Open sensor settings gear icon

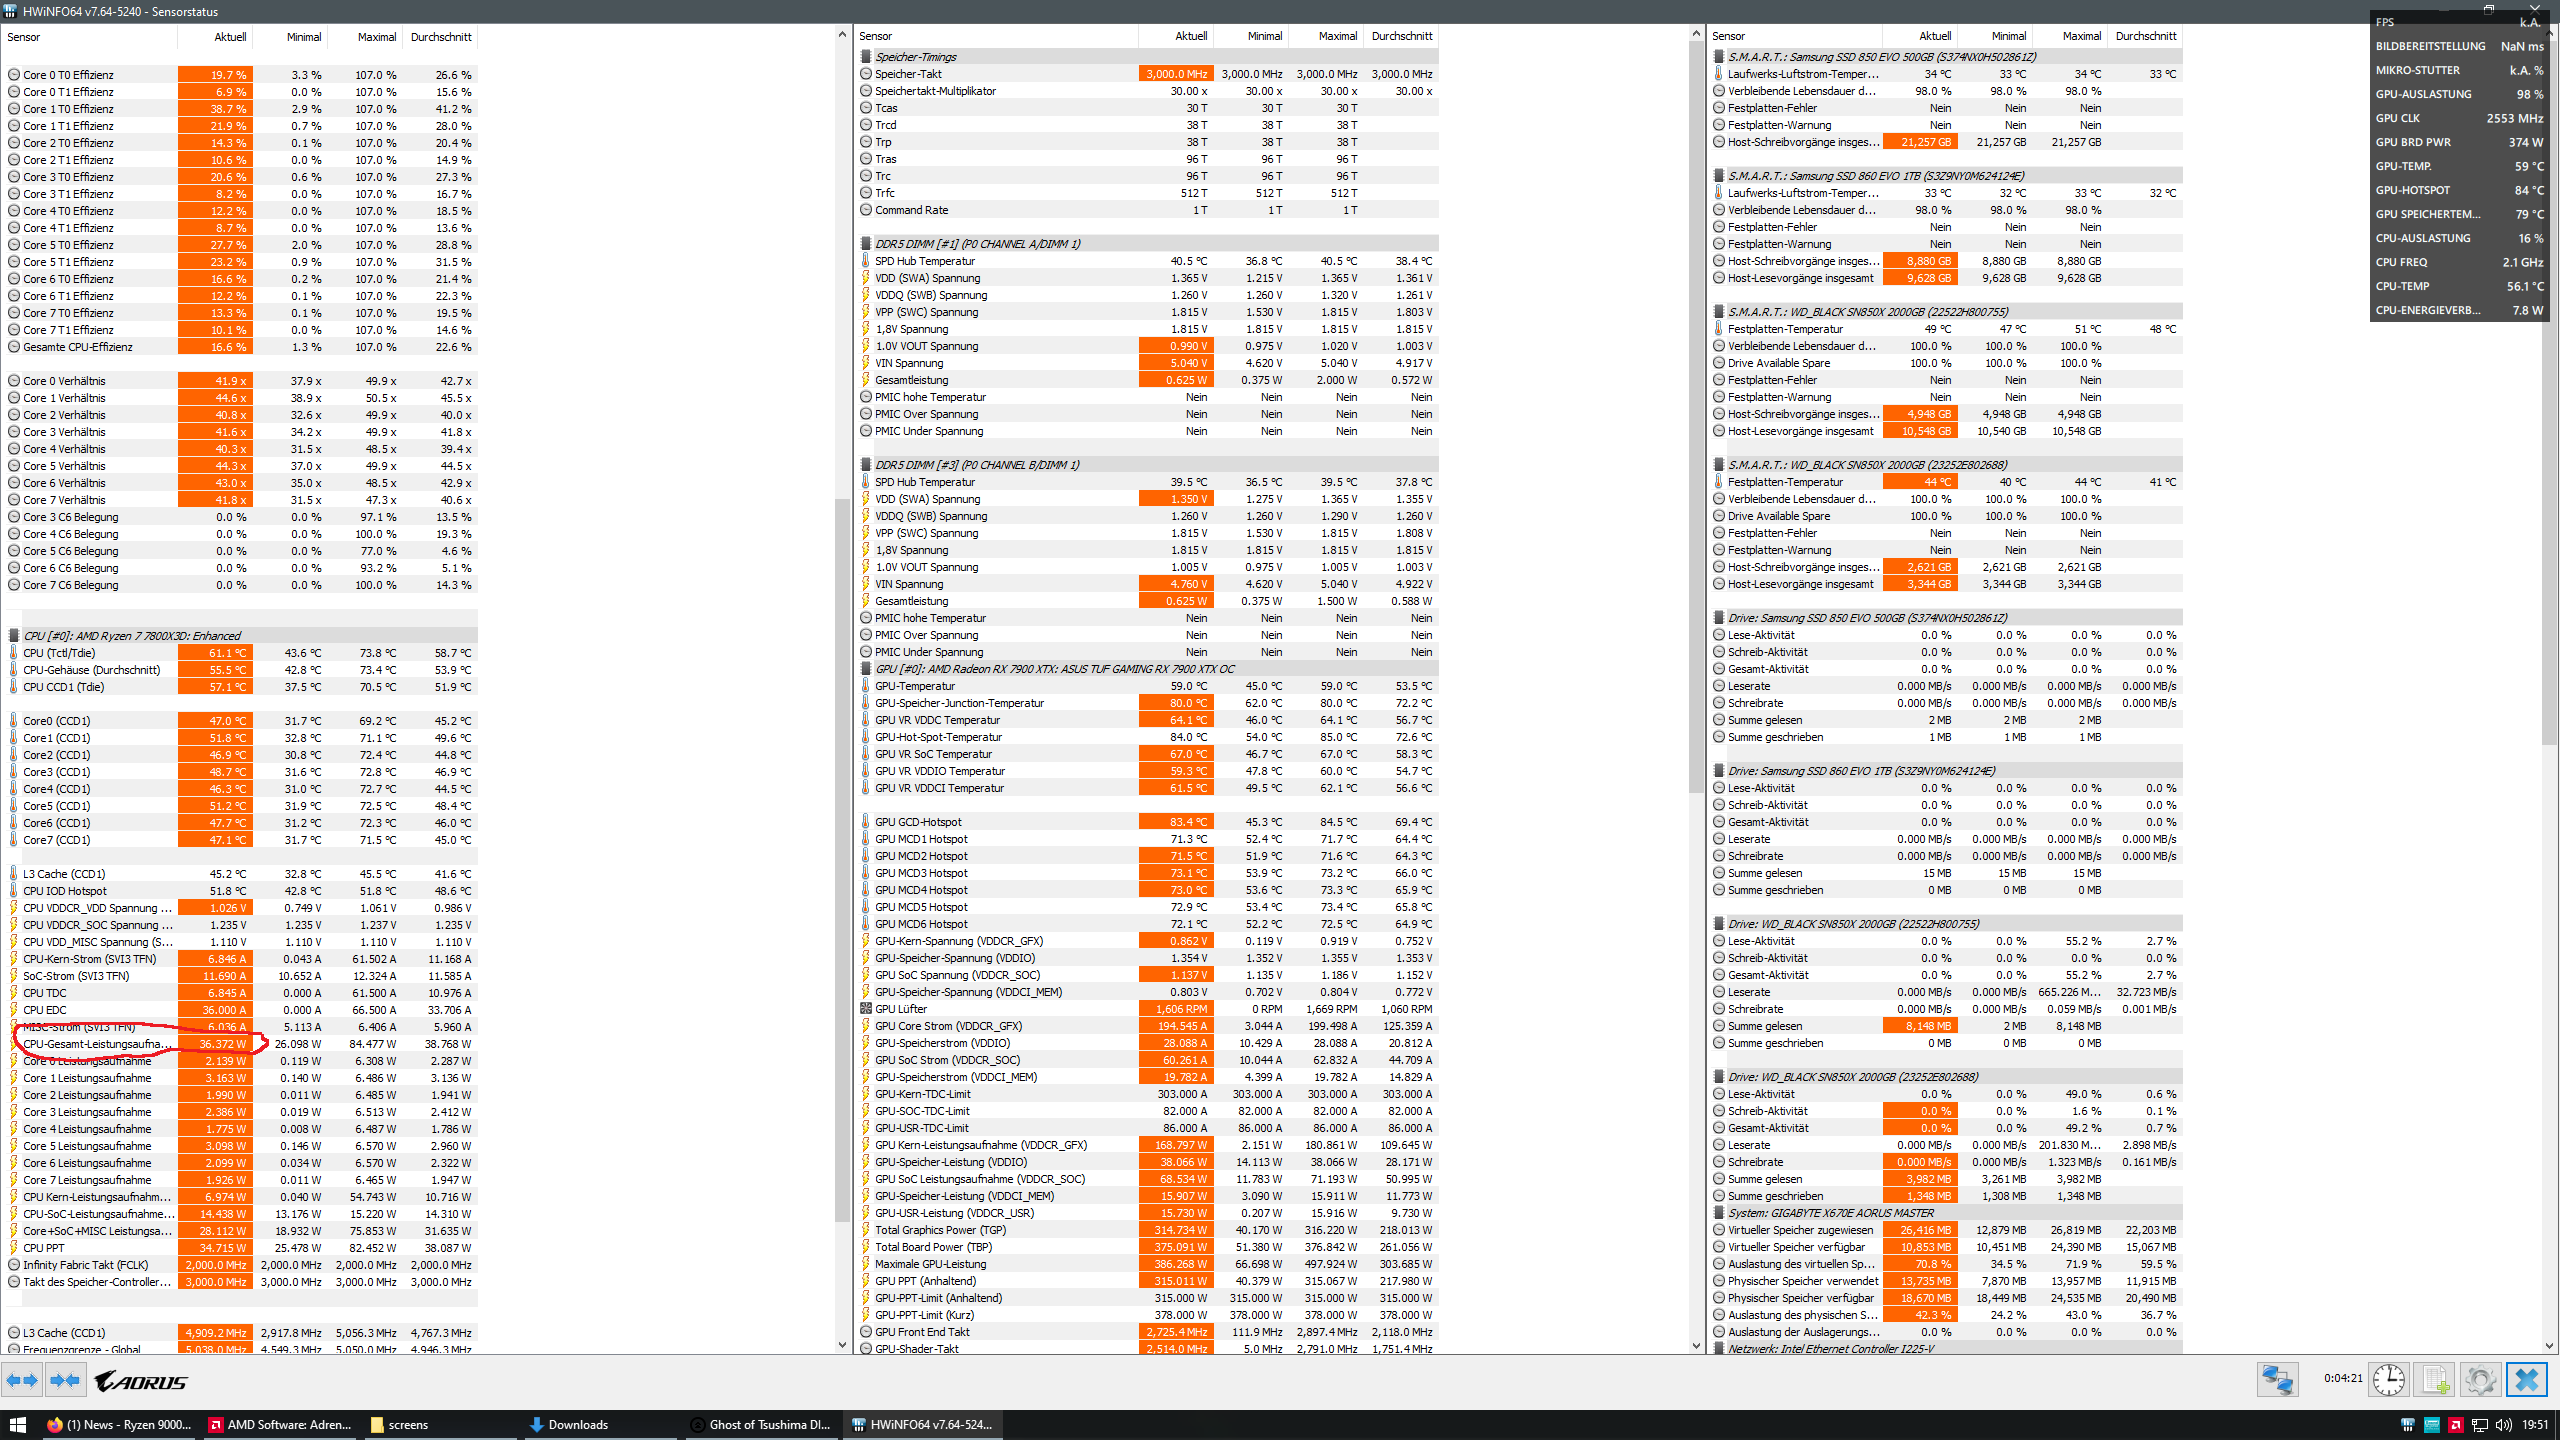point(2480,1380)
